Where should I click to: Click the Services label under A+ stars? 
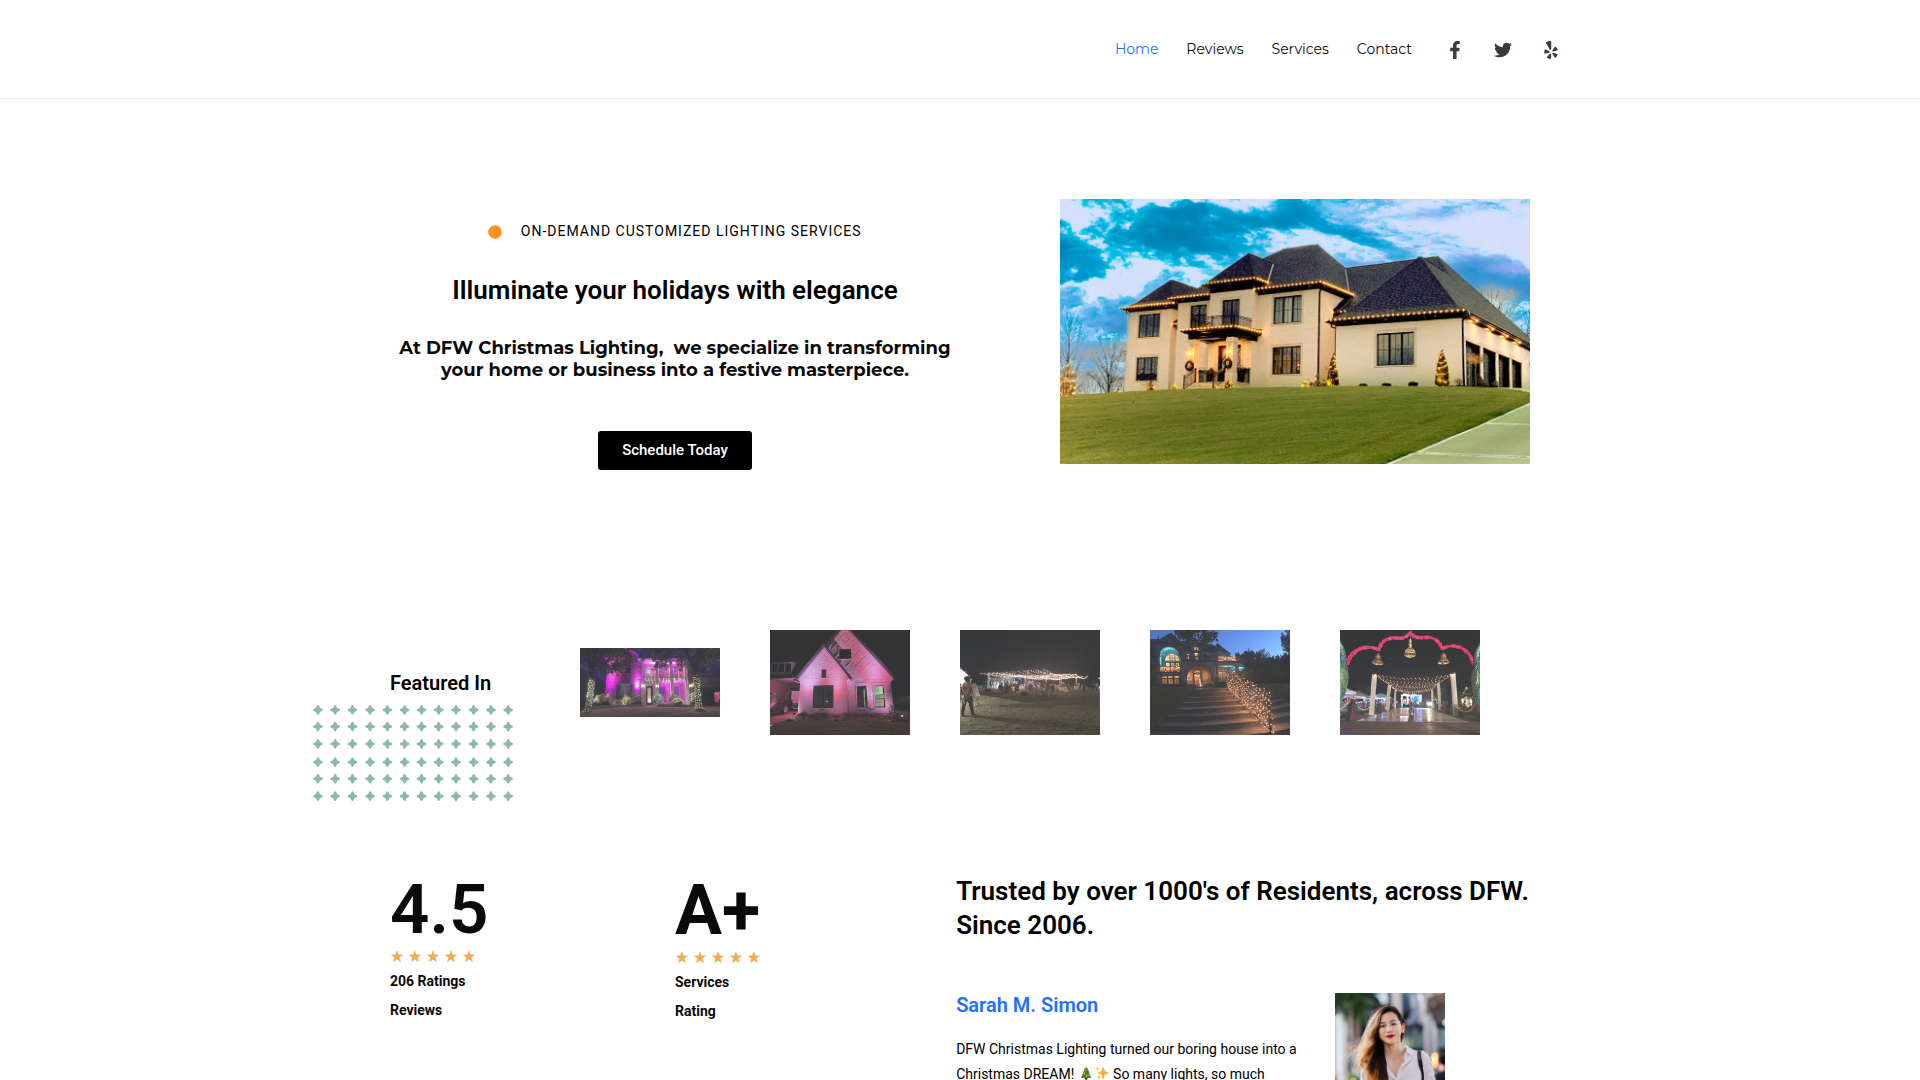tap(702, 982)
